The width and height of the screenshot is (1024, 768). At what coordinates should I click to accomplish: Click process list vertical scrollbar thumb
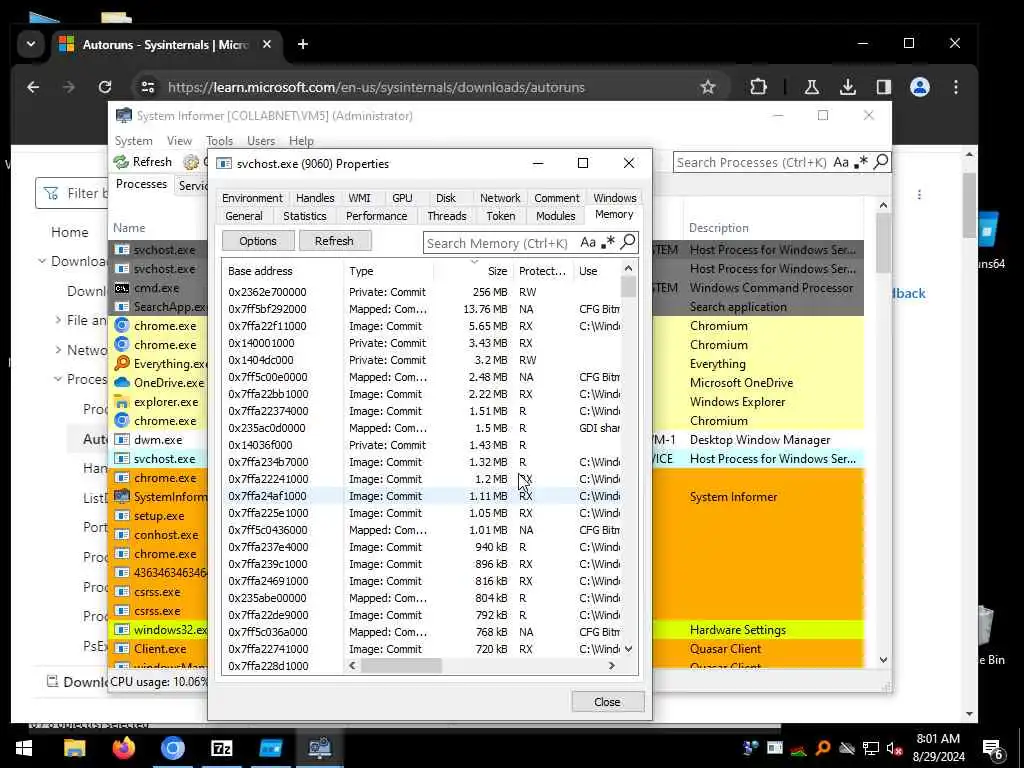883,243
